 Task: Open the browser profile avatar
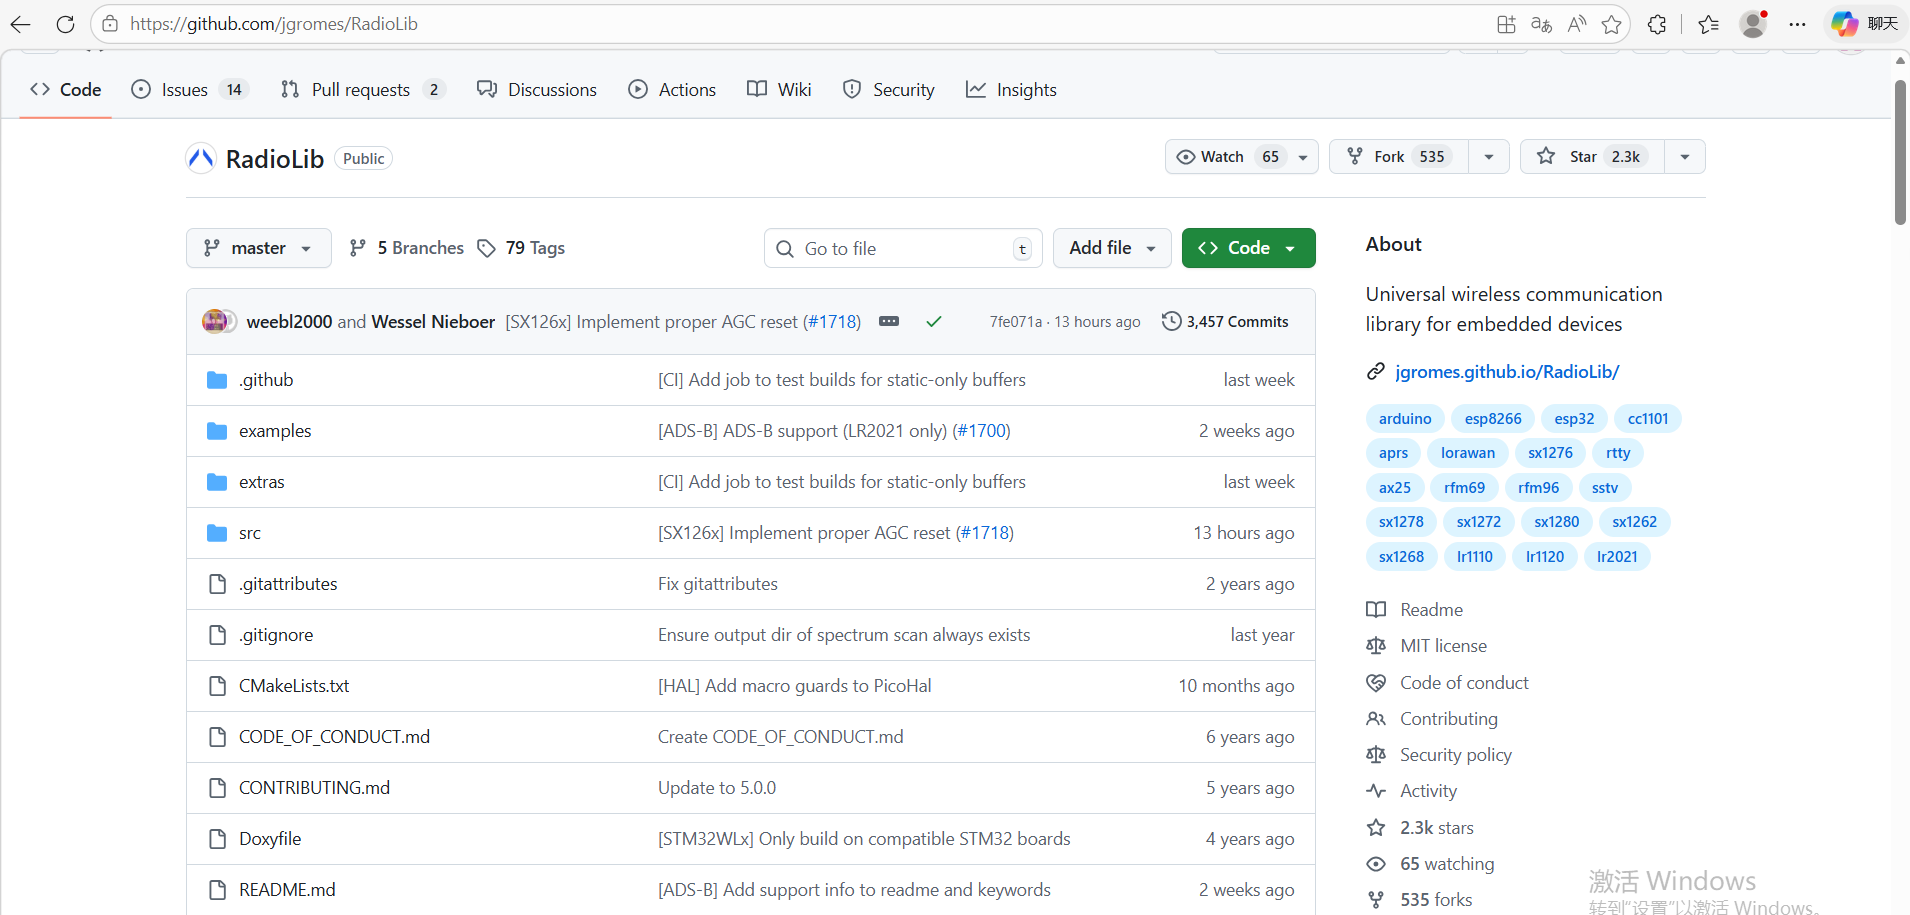[x=1753, y=24]
